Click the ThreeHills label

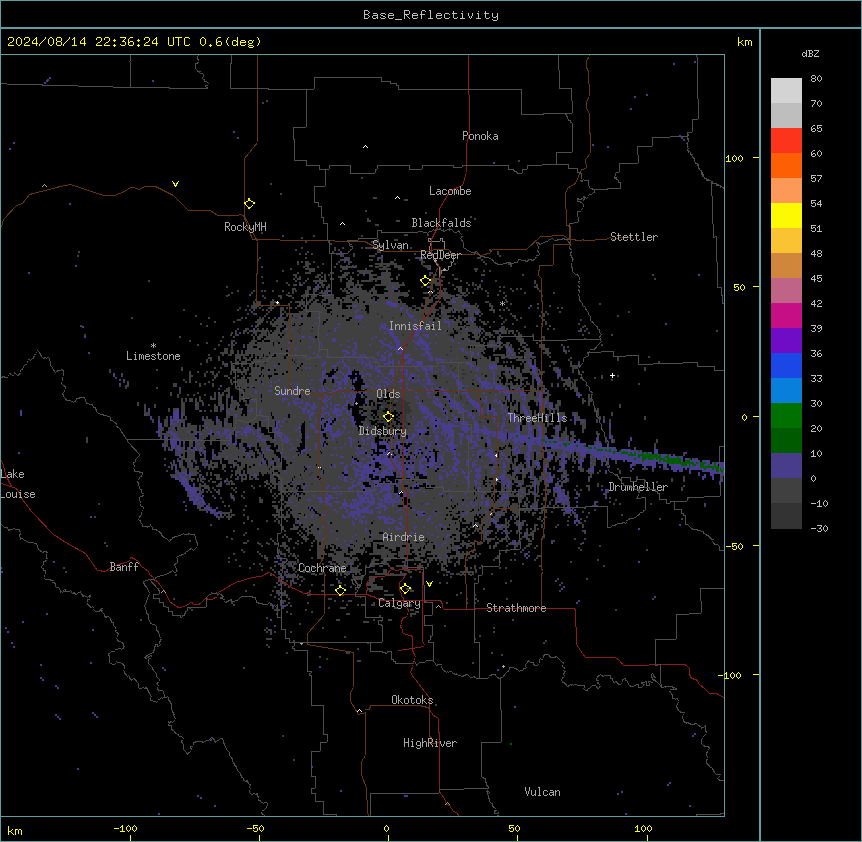tap(537, 418)
